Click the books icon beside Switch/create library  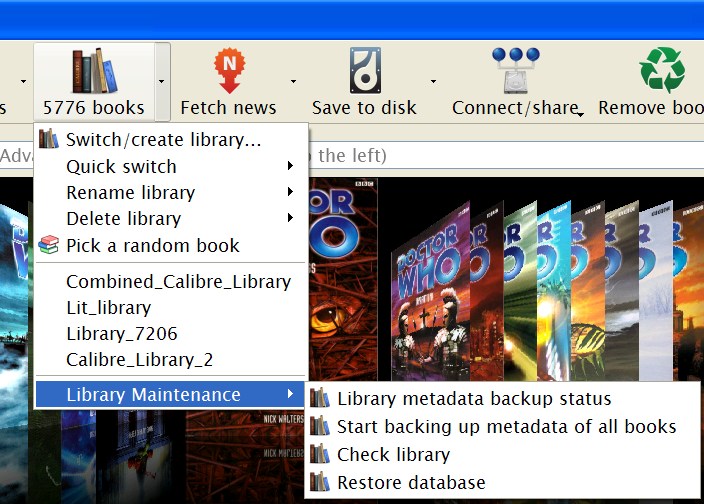pyautogui.click(x=48, y=139)
